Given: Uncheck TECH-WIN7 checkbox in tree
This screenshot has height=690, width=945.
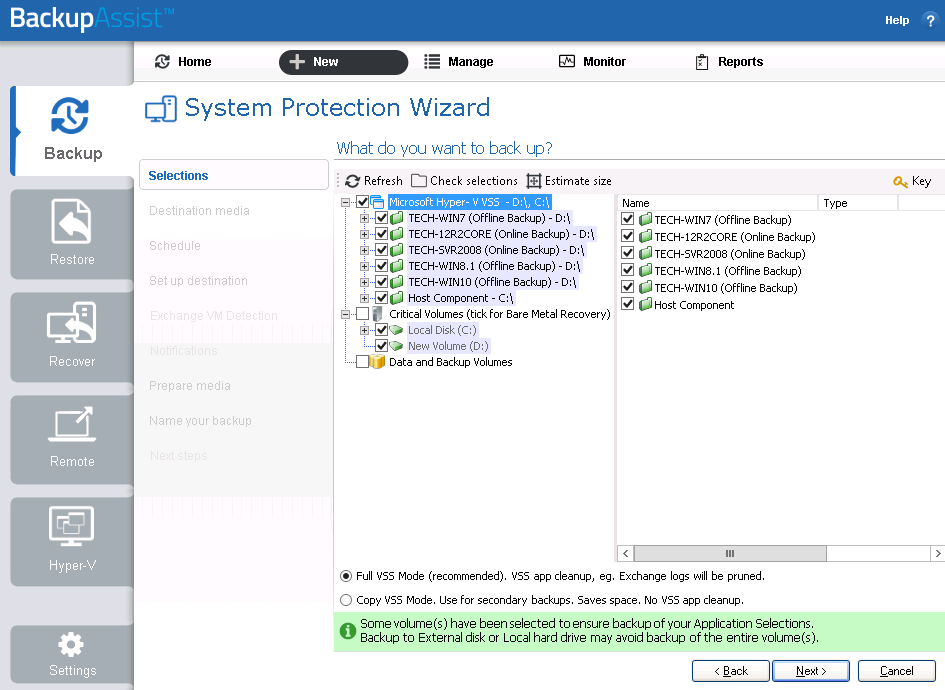Looking at the screenshot, I should [381, 218].
